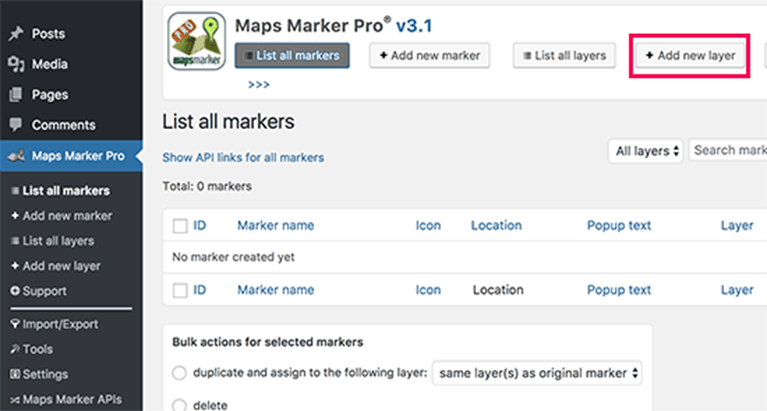Image resolution: width=767 pixels, height=411 pixels.
Task: Click the Add new marker header button
Action: pos(429,56)
